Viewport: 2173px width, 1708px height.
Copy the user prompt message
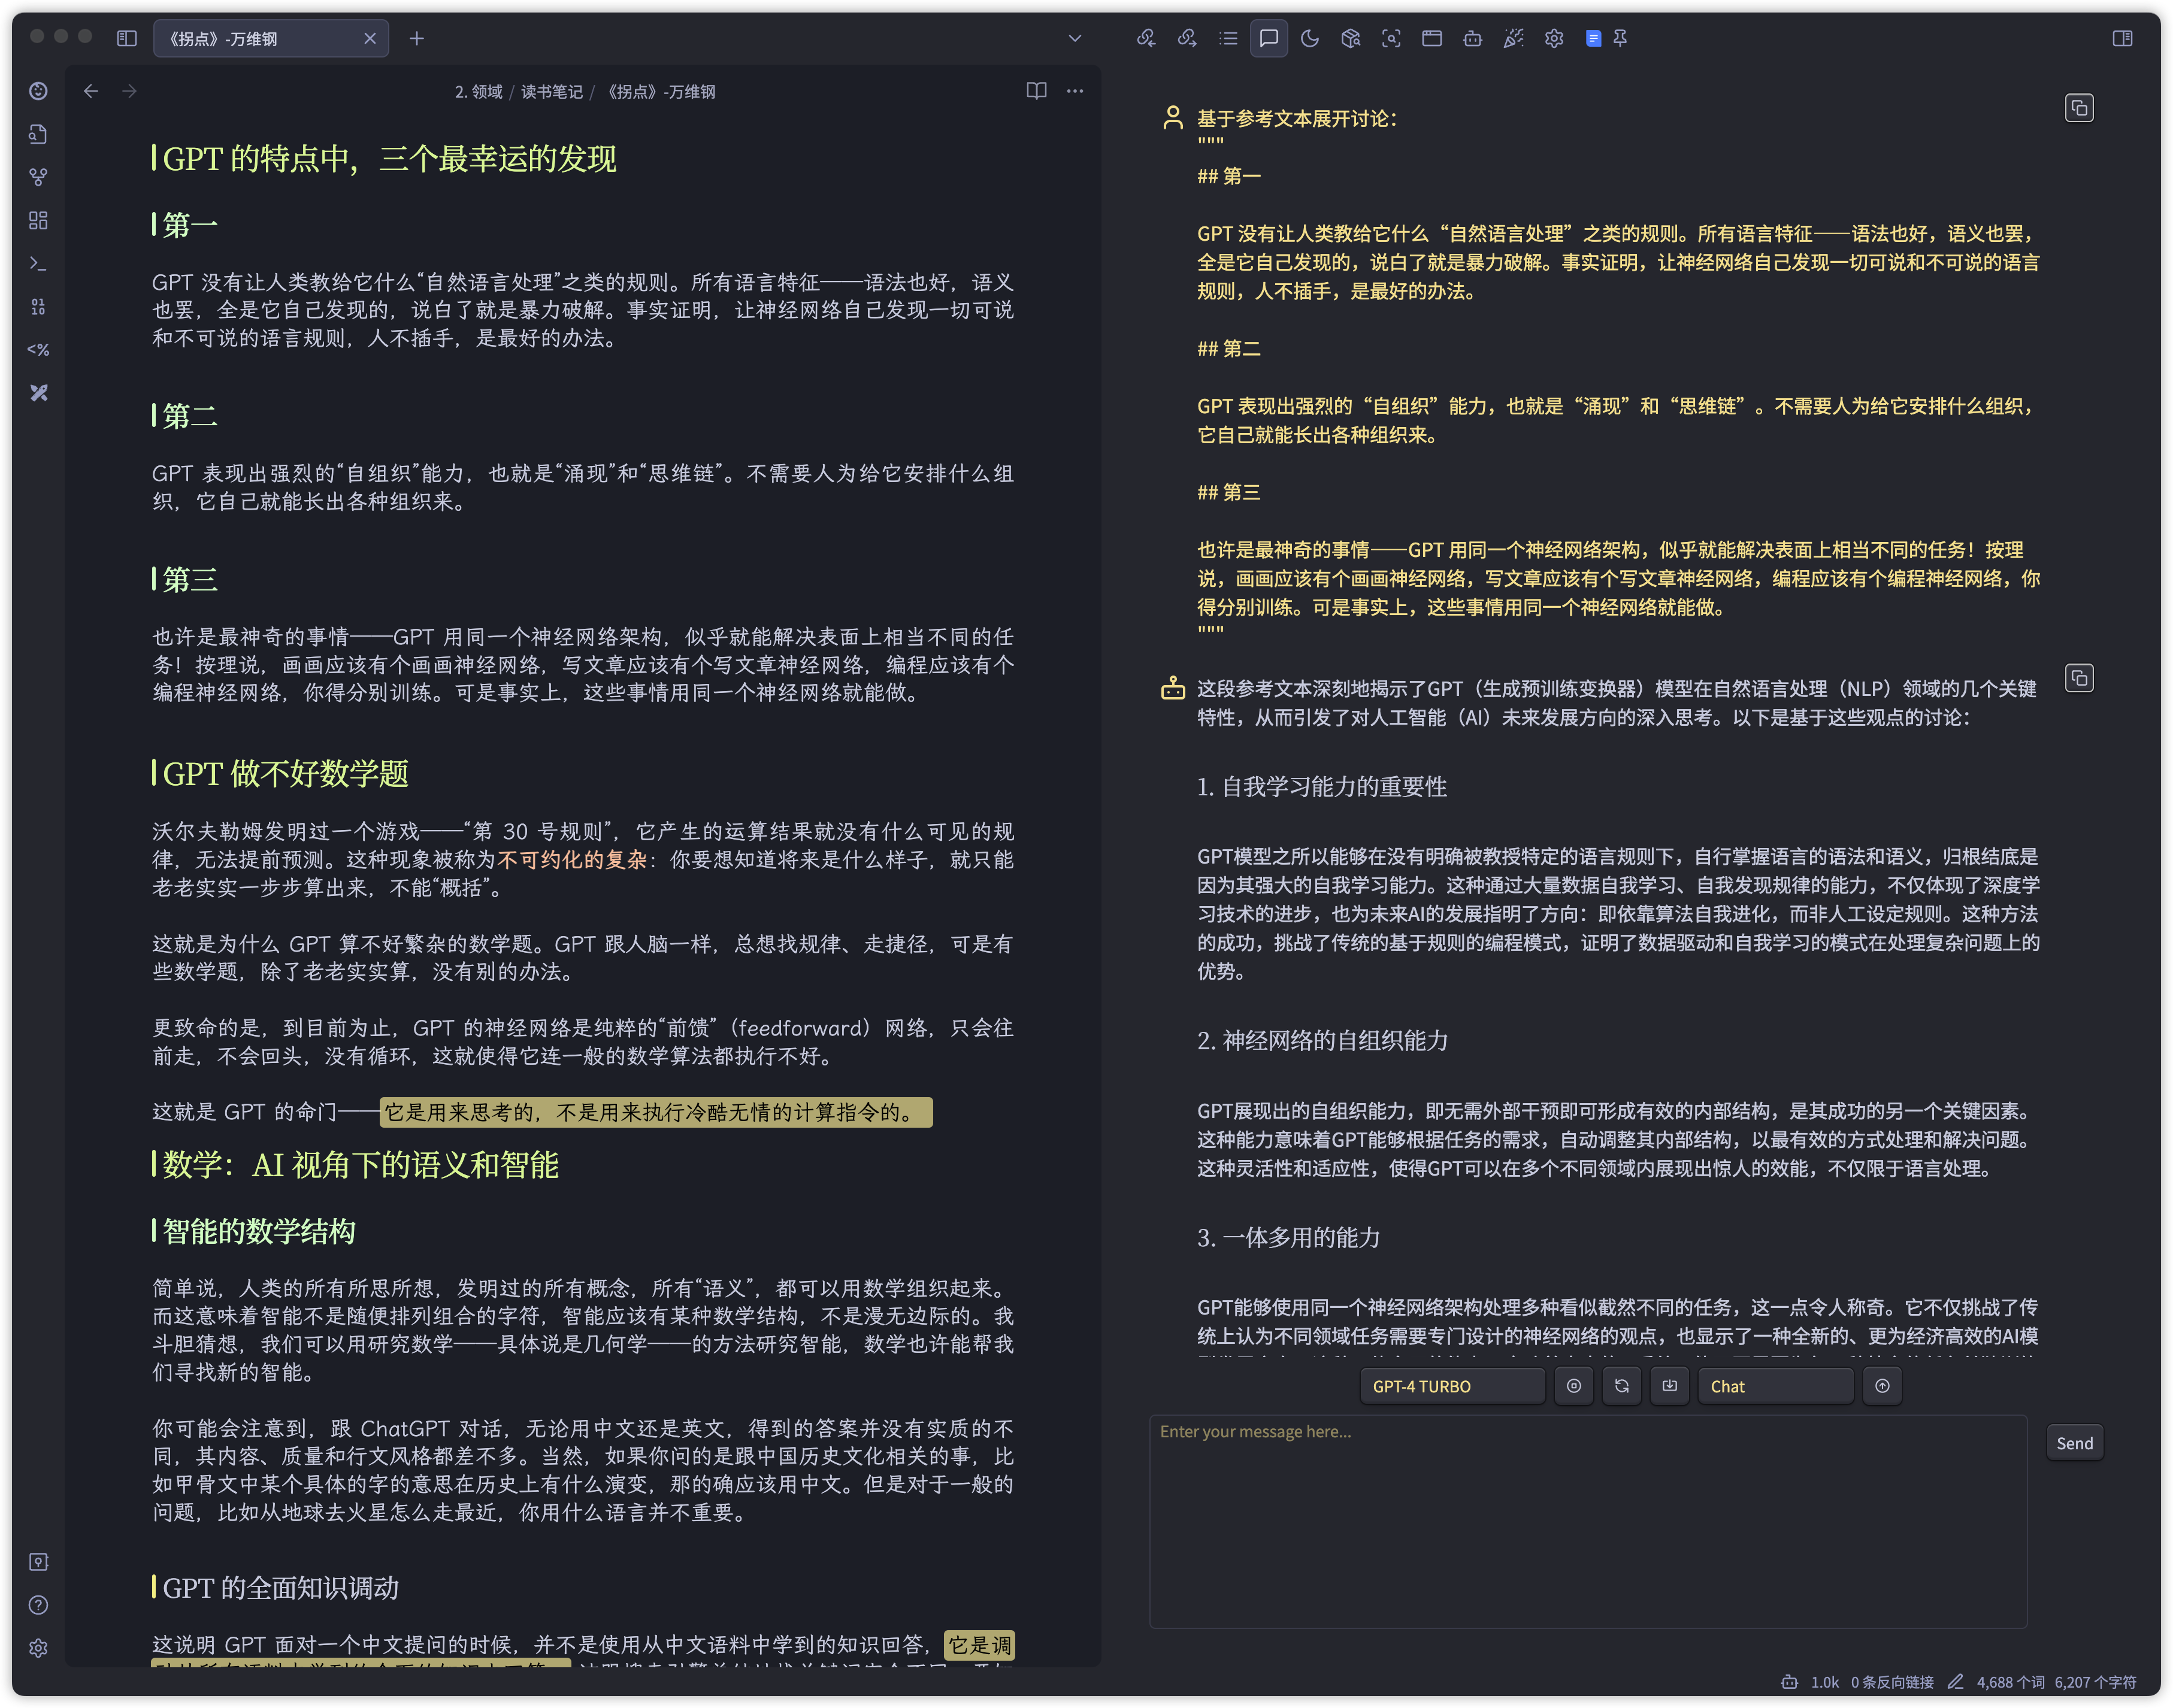tap(2079, 108)
